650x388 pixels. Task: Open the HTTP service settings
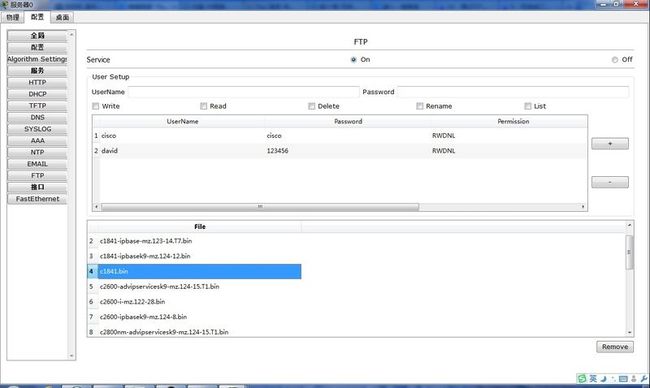pyautogui.click(x=37, y=82)
